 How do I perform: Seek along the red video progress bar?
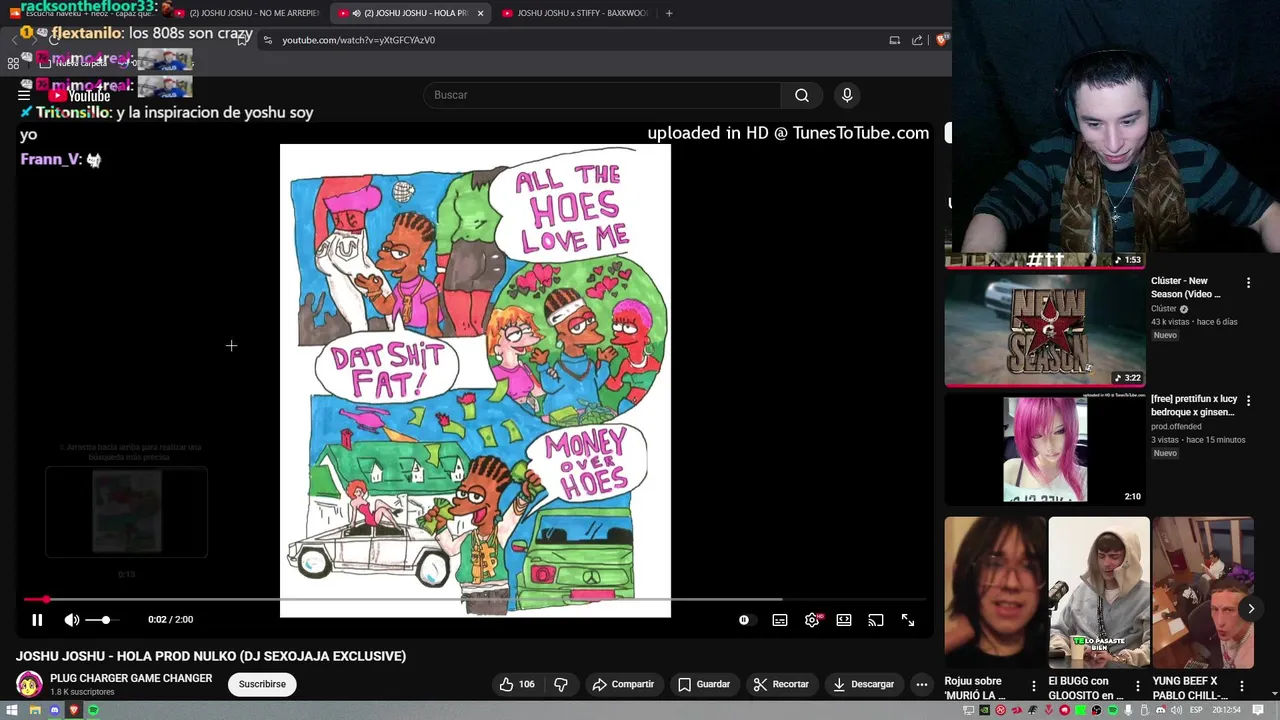tap(475, 600)
